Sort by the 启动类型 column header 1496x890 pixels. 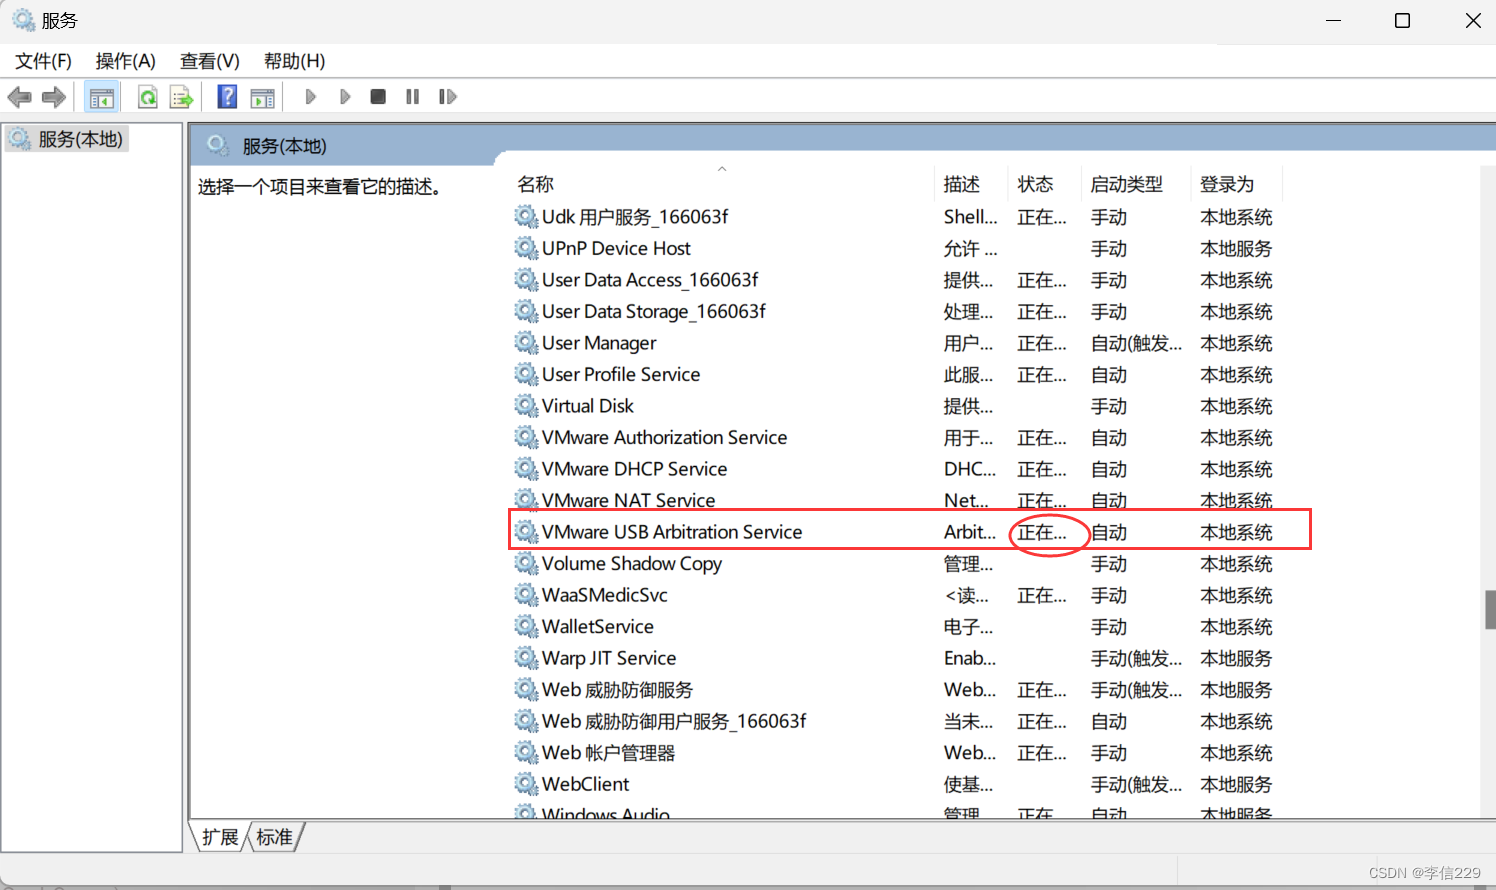coord(1136,184)
